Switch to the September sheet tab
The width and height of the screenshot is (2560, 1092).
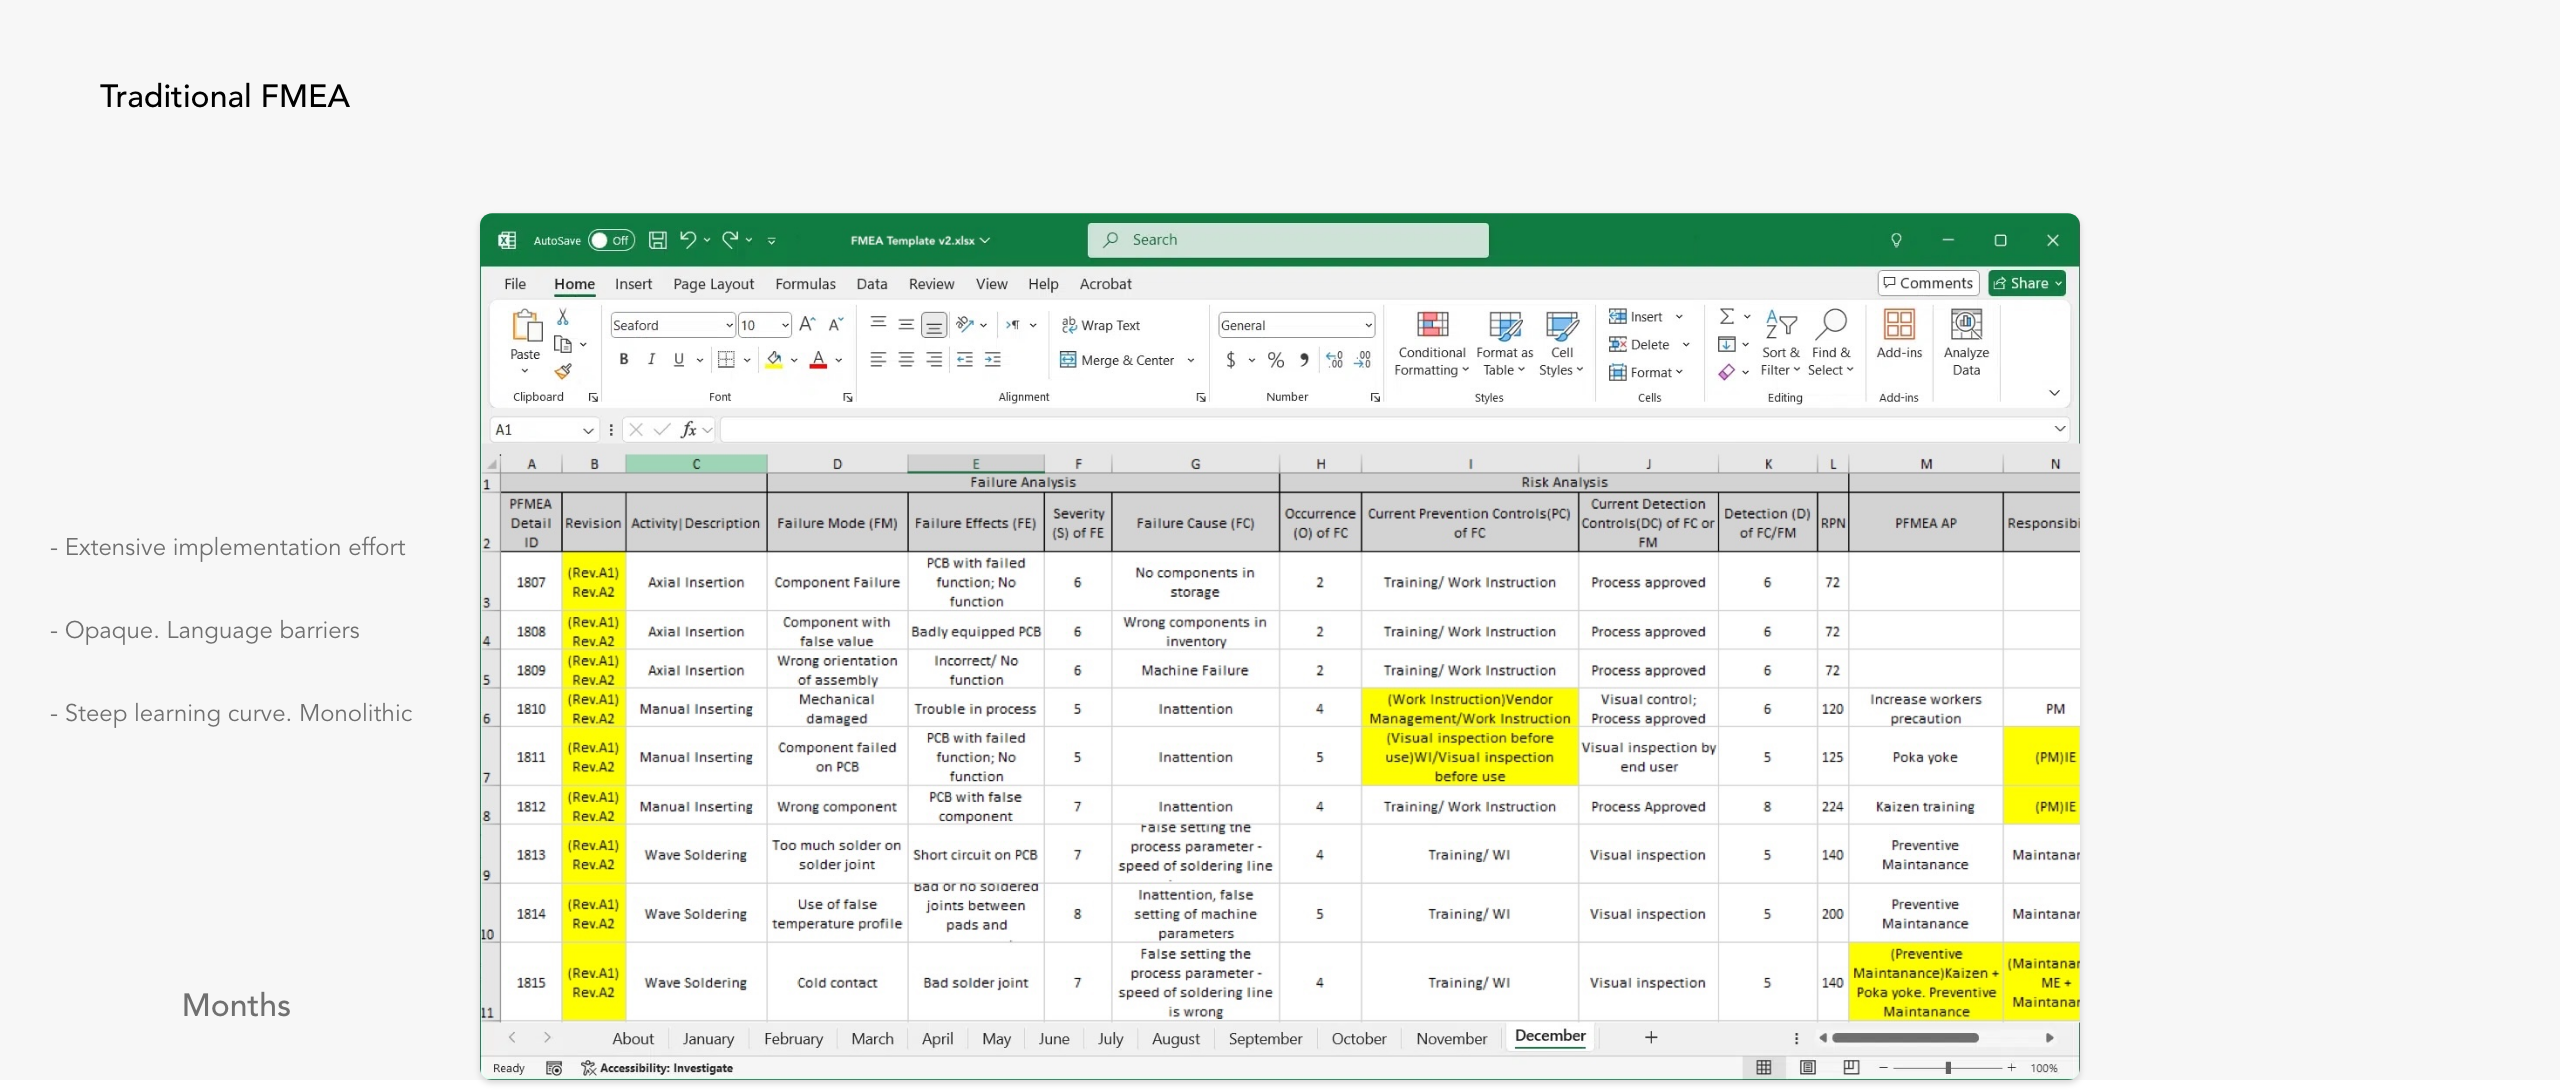tap(1265, 1038)
